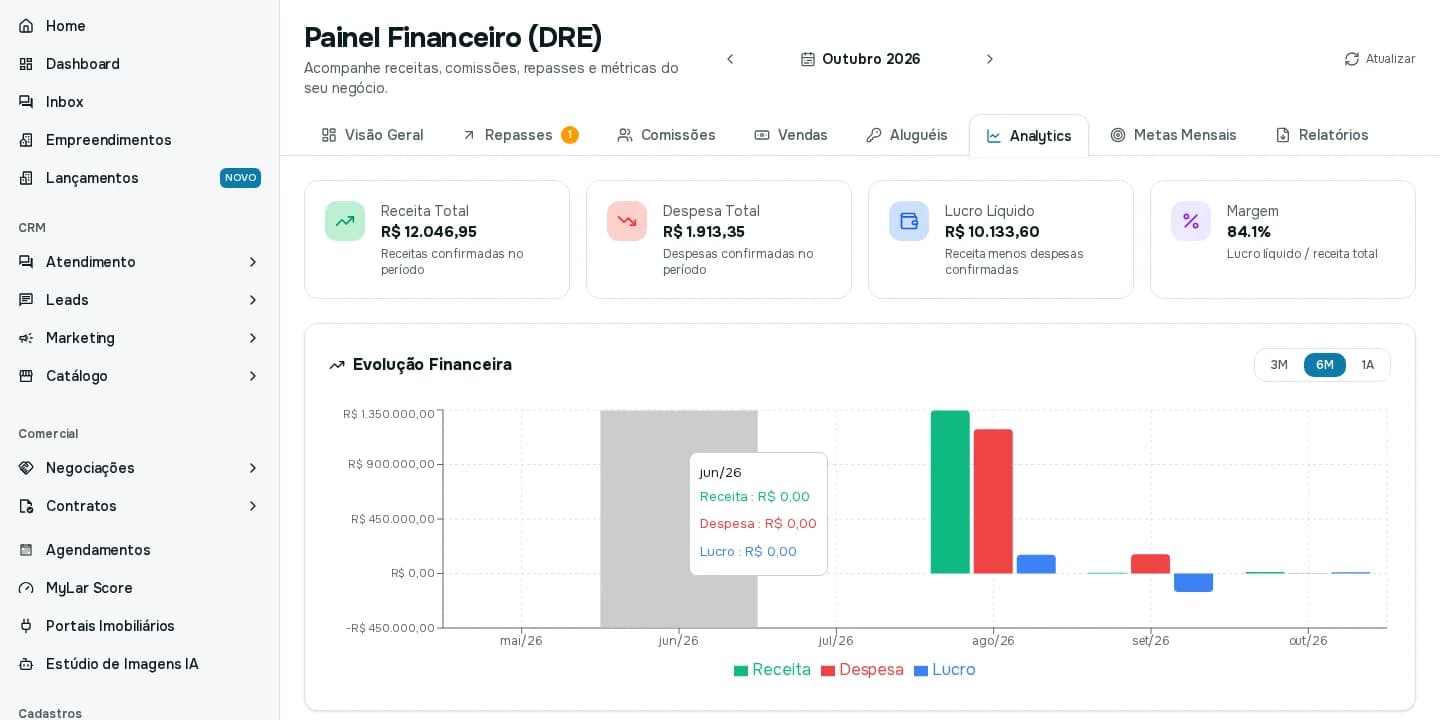Open the Metas Mensais tab
Screen dimensions: 1440x720
point(1173,135)
